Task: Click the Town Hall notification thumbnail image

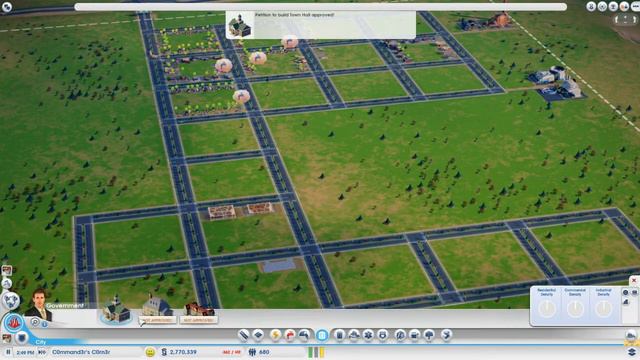Action: coord(240,26)
